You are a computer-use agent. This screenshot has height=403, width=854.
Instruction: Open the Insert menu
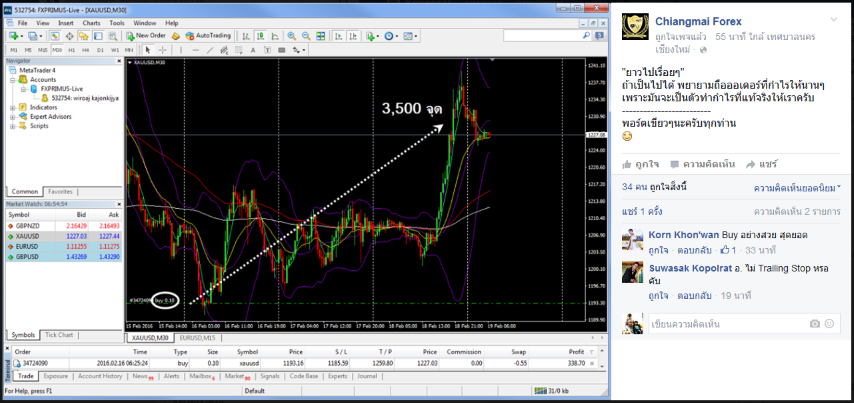click(66, 23)
